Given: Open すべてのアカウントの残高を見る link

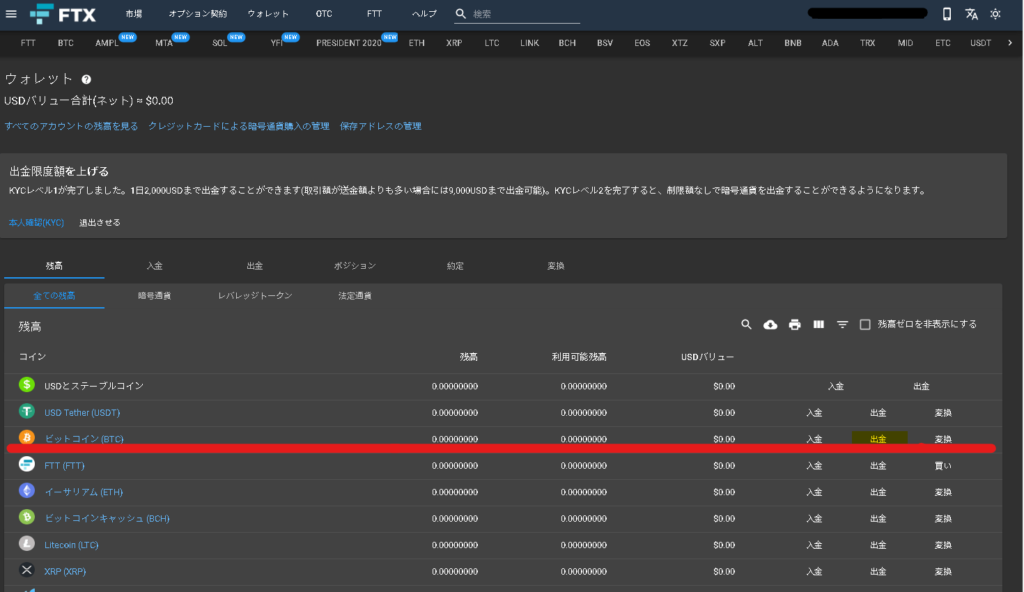Looking at the screenshot, I should [x=71, y=126].
